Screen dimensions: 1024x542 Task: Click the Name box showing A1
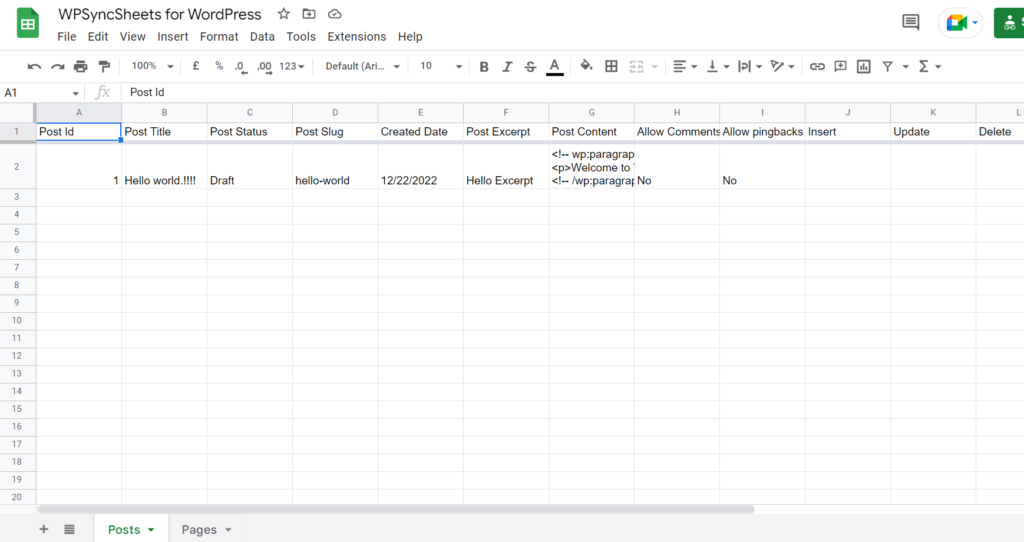tap(42, 93)
